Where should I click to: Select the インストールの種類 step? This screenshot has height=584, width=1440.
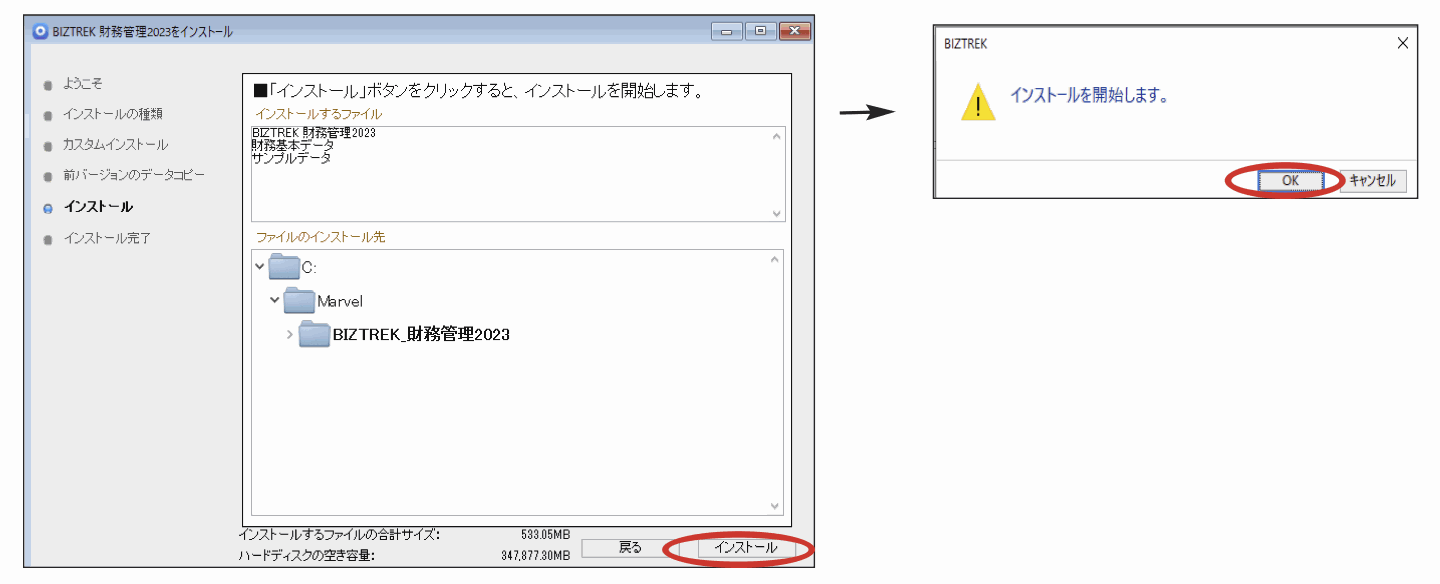[x=112, y=114]
